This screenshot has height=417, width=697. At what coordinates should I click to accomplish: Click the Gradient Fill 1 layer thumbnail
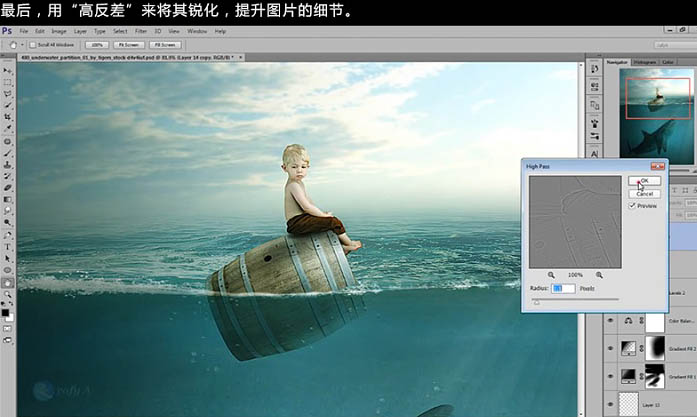[x=628, y=376]
